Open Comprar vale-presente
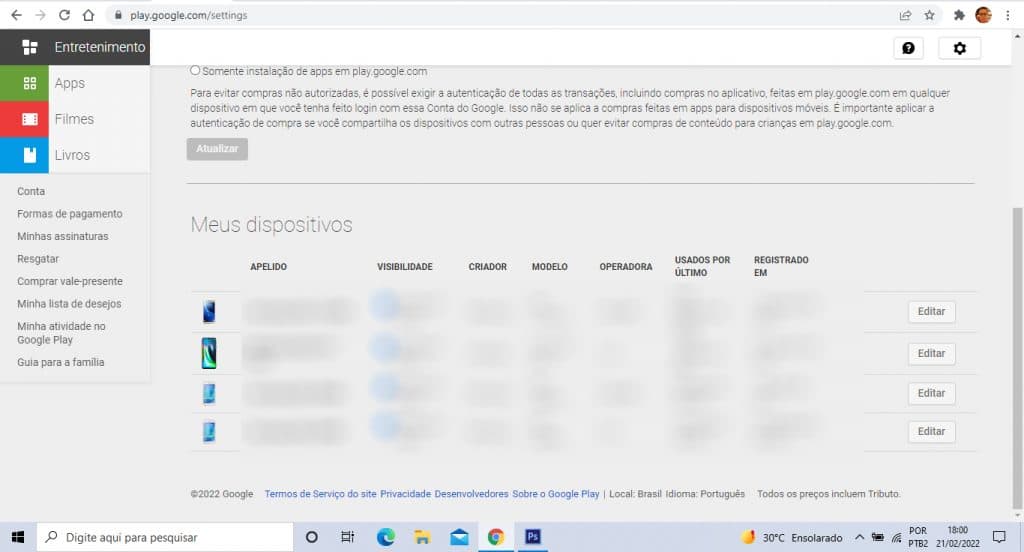 click(70, 282)
